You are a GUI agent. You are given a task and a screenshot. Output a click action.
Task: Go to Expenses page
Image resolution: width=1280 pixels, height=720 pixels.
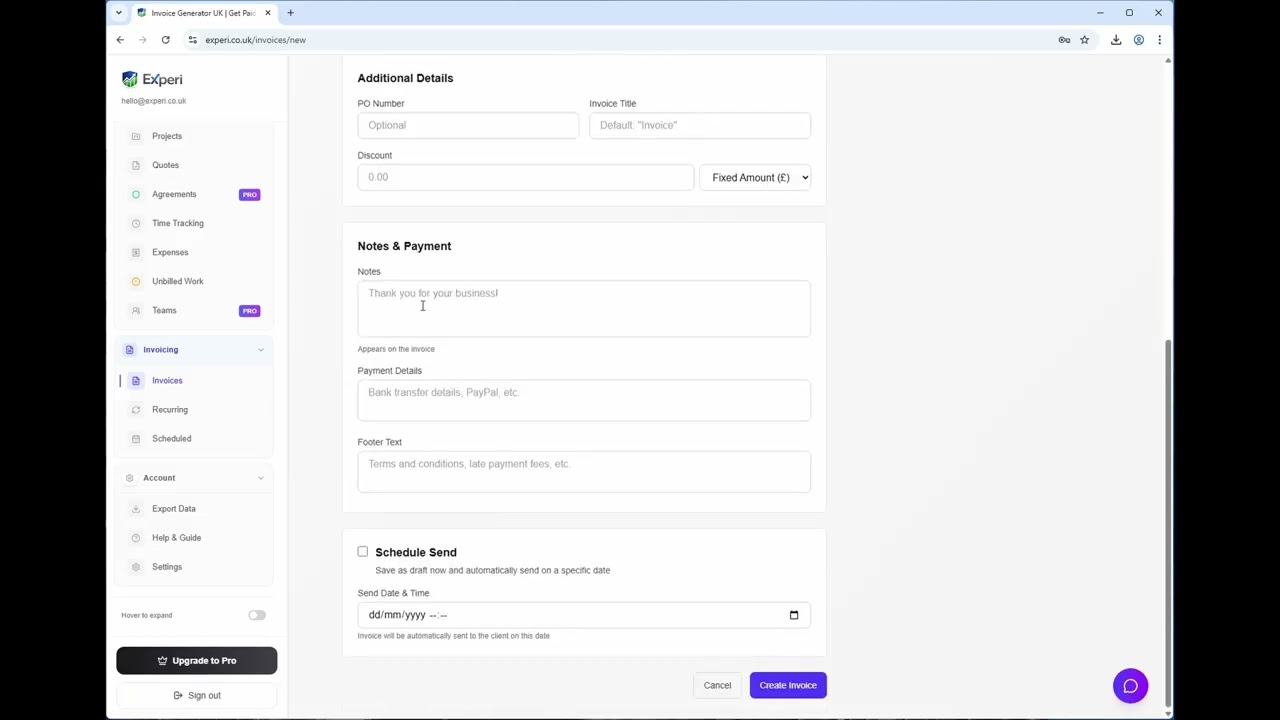pyautogui.click(x=170, y=252)
